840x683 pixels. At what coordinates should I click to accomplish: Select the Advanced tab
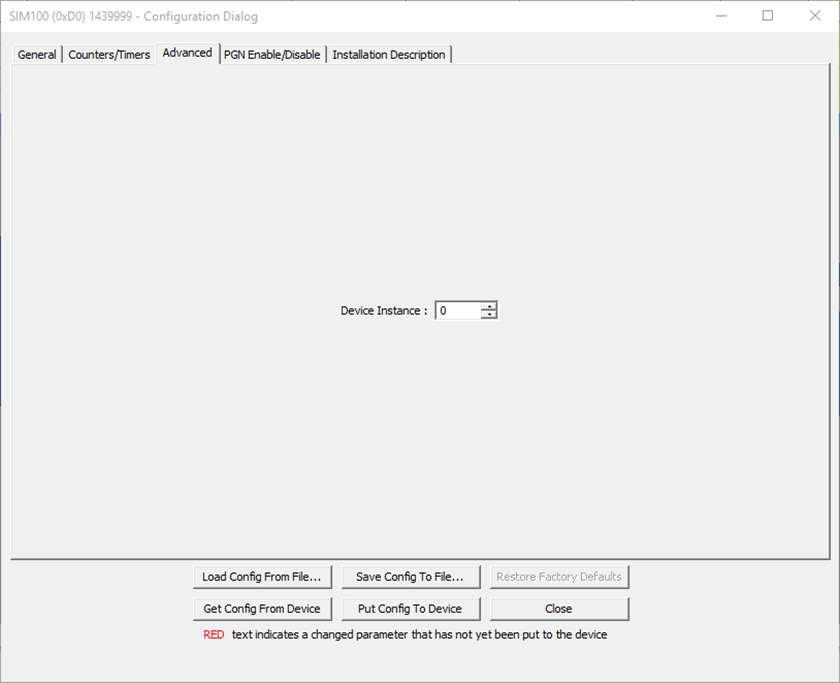point(187,53)
